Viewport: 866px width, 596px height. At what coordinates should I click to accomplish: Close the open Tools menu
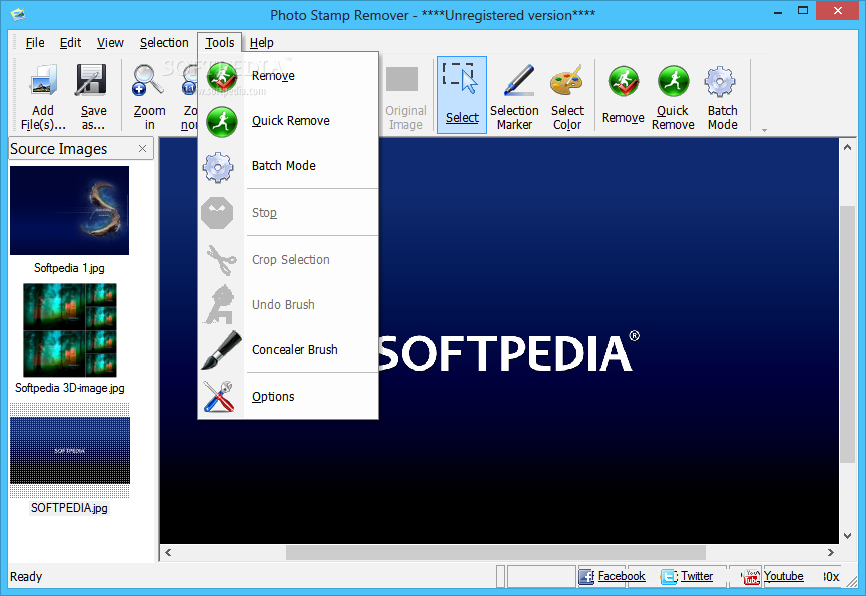[220, 43]
